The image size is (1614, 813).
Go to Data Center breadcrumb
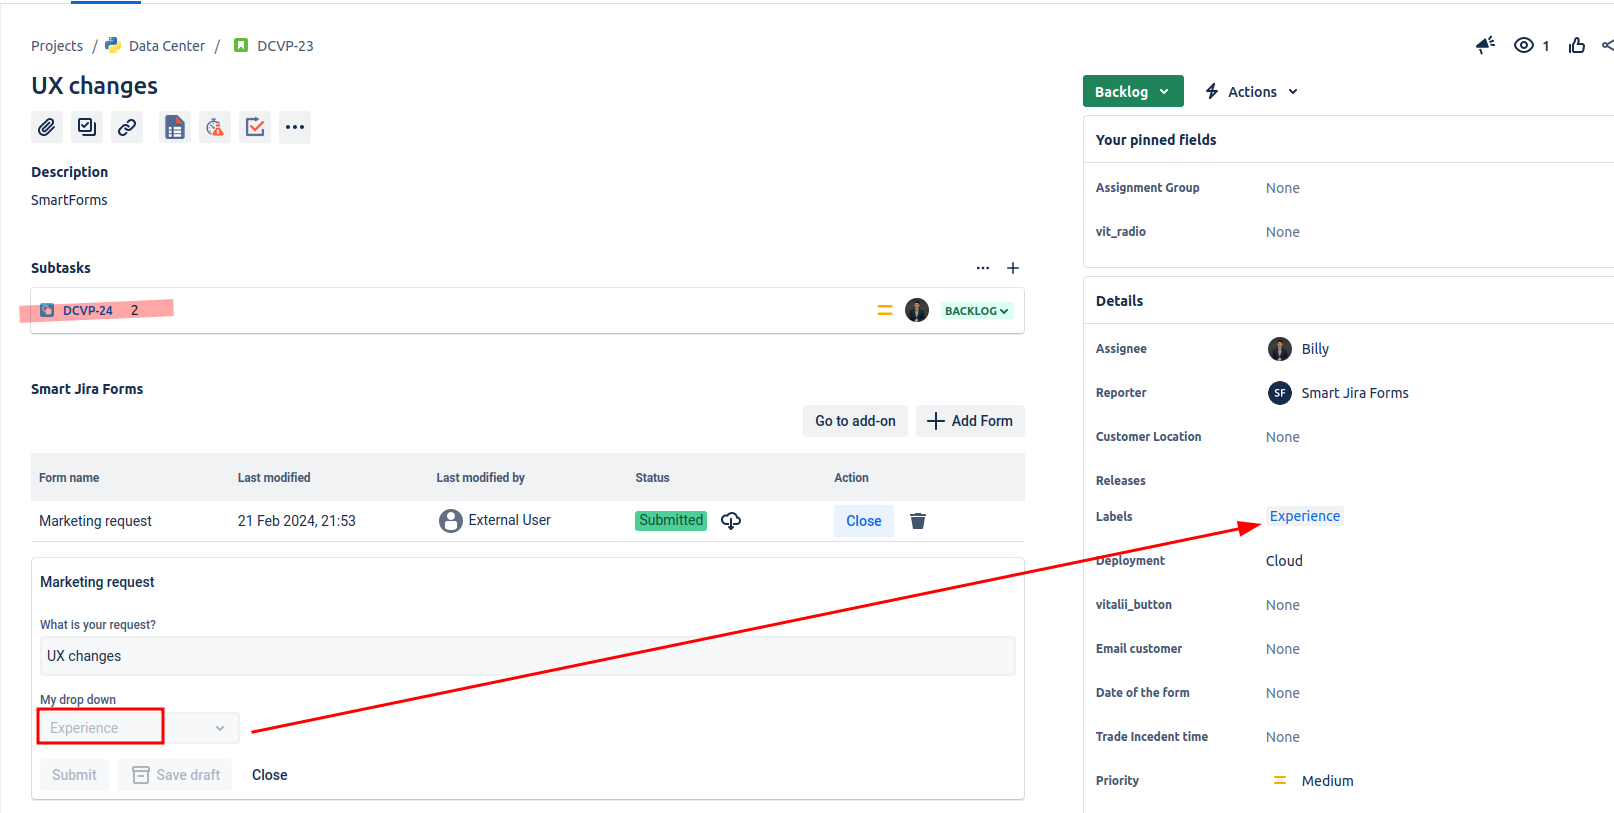(x=166, y=46)
